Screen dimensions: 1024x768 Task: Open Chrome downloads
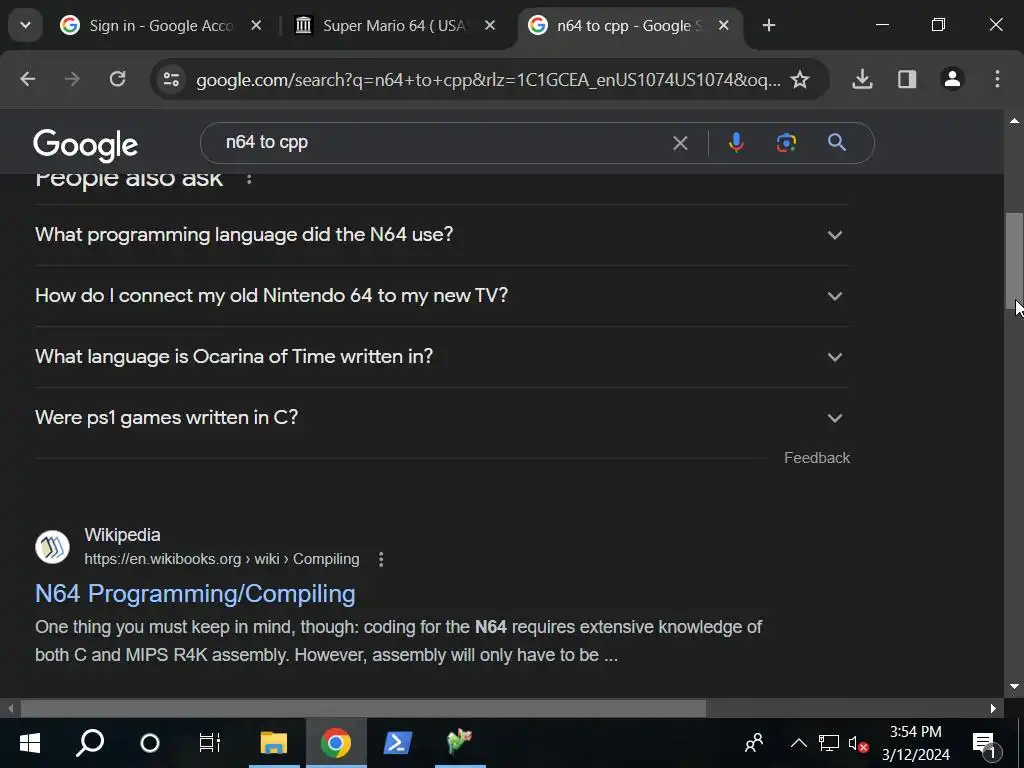tap(862, 79)
